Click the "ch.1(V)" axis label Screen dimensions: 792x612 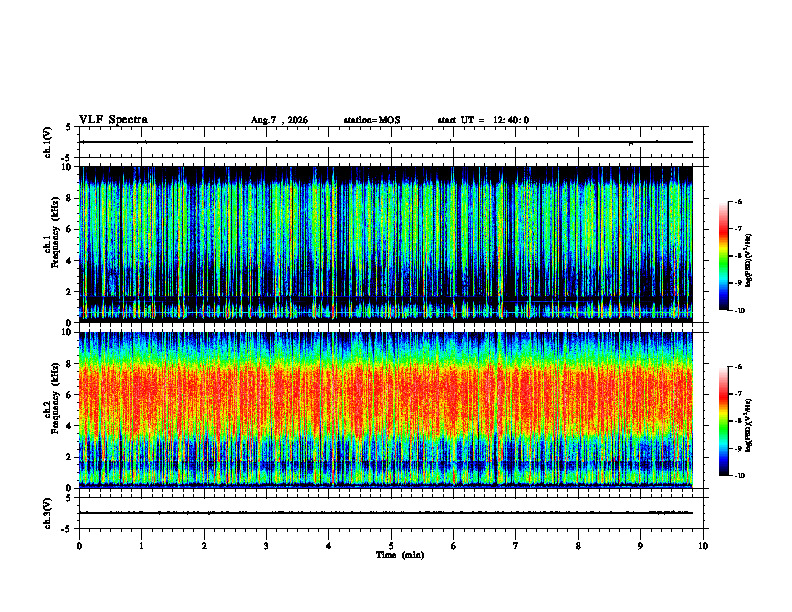click(x=47, y=142)
